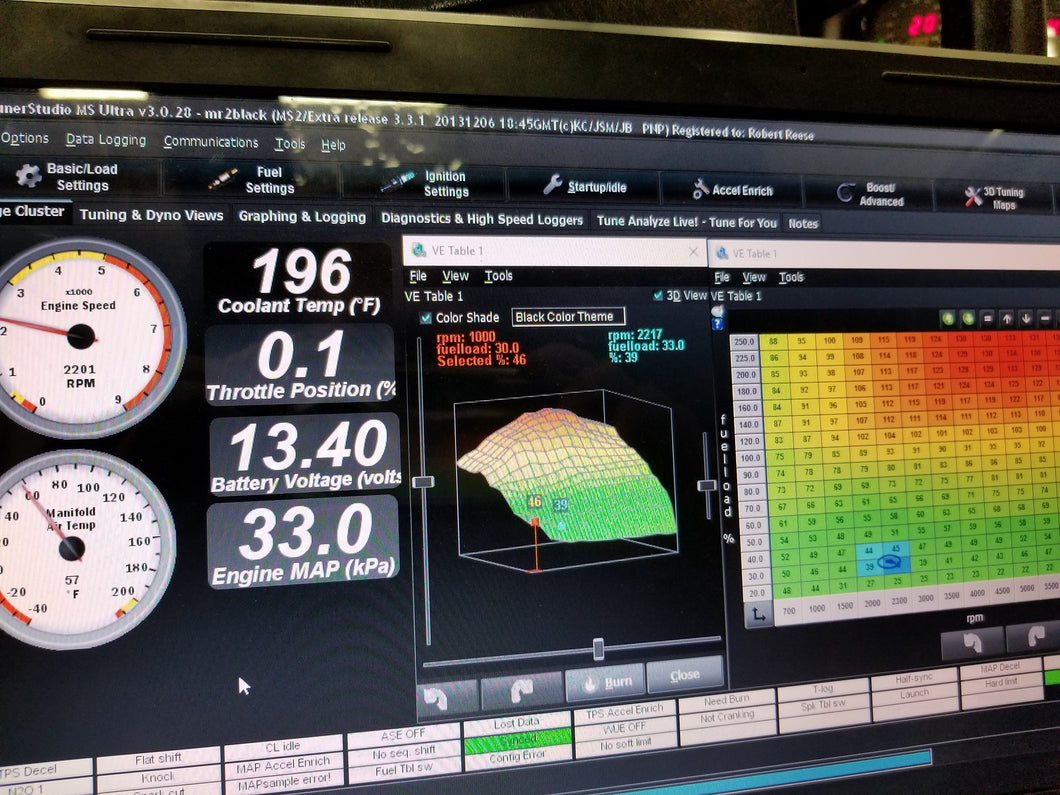The width and height of the screenshot is (1060, 795).
Task: Click the down arrow decrement icon in VE table toolbar
Action: click(1026, 318)
